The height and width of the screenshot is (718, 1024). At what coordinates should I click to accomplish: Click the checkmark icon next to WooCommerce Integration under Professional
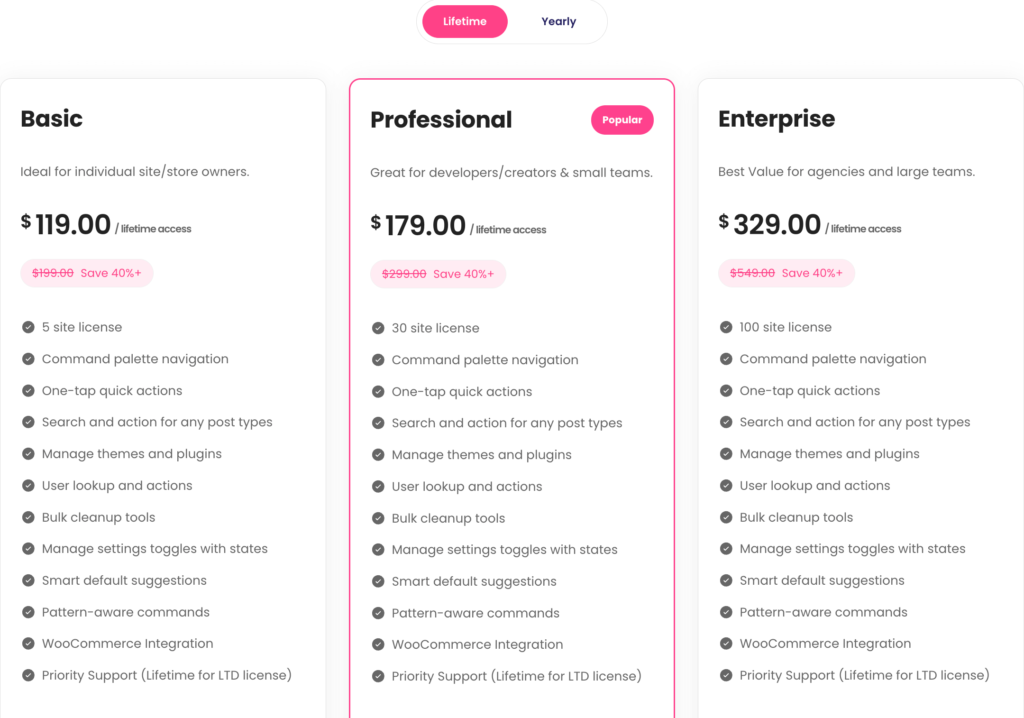(x=378, y=644)
